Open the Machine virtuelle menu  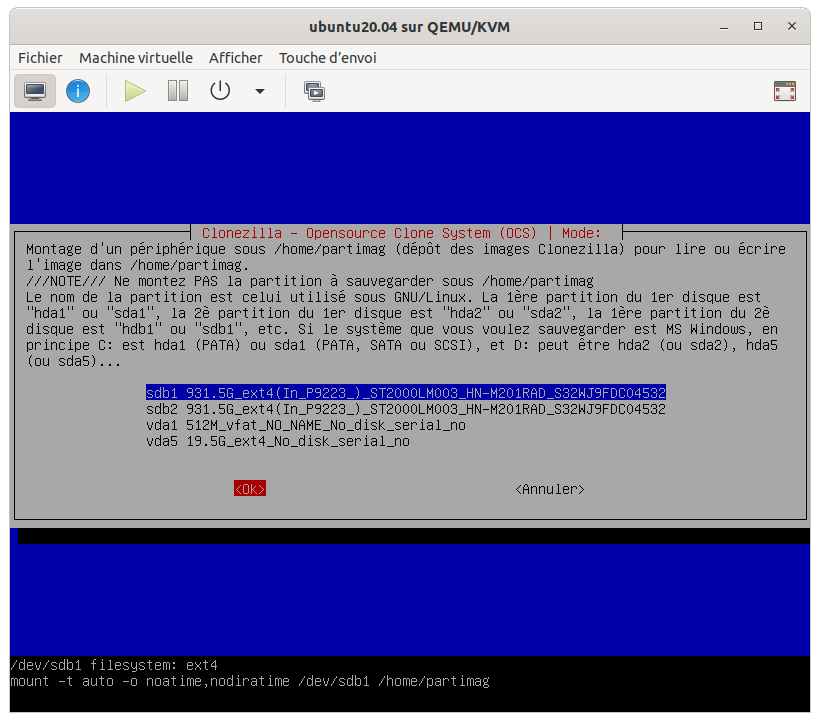(x=136, y=58)
